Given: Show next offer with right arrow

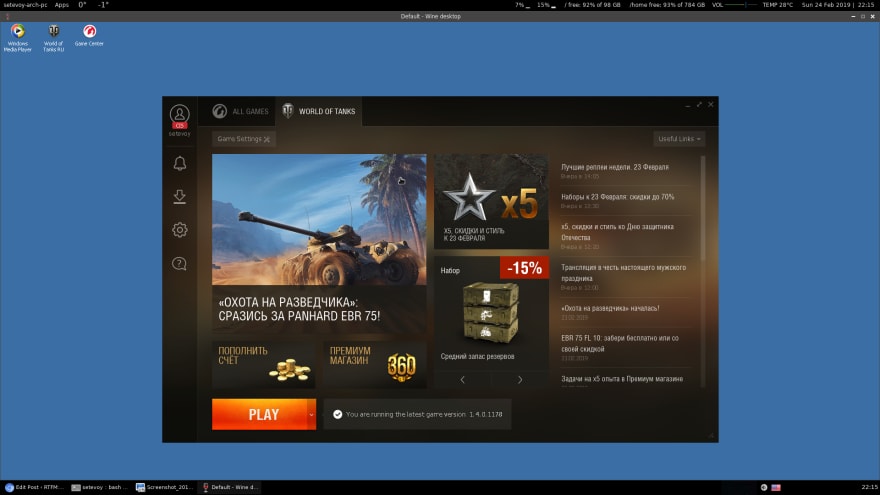Looking at the screenshot, I should [520, 379].
